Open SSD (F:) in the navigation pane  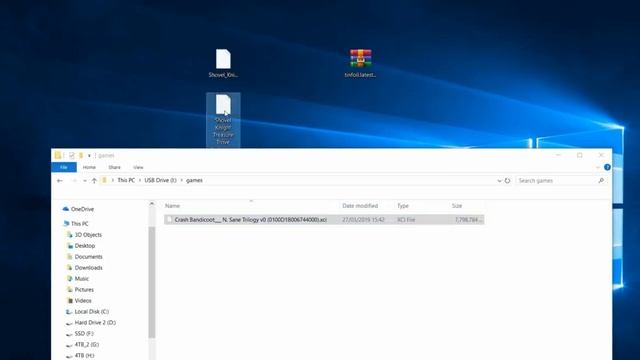[x=84, y=334]
